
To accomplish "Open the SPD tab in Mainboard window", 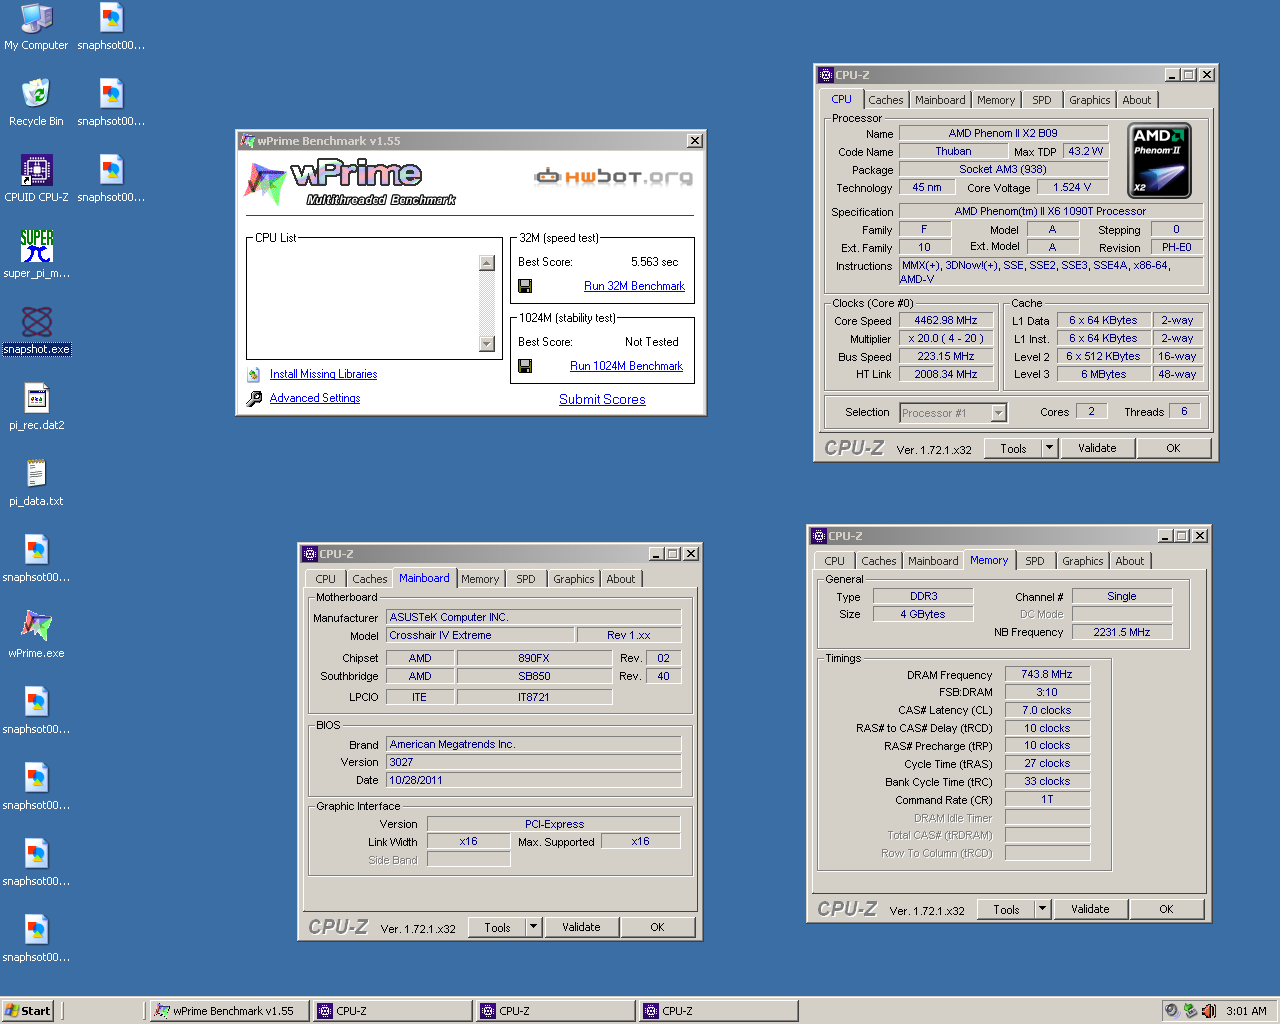I will 525,579.
